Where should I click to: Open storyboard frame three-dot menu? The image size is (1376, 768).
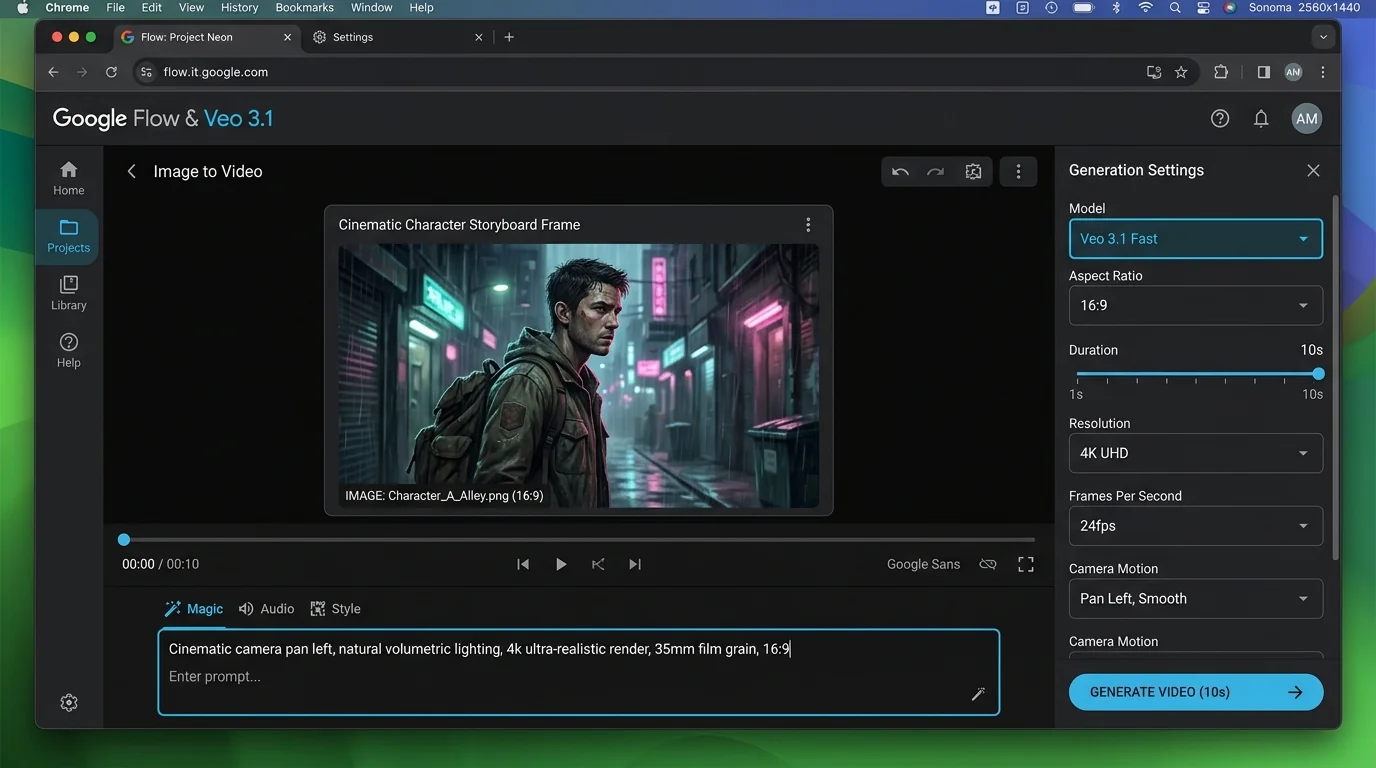(808, 225)
